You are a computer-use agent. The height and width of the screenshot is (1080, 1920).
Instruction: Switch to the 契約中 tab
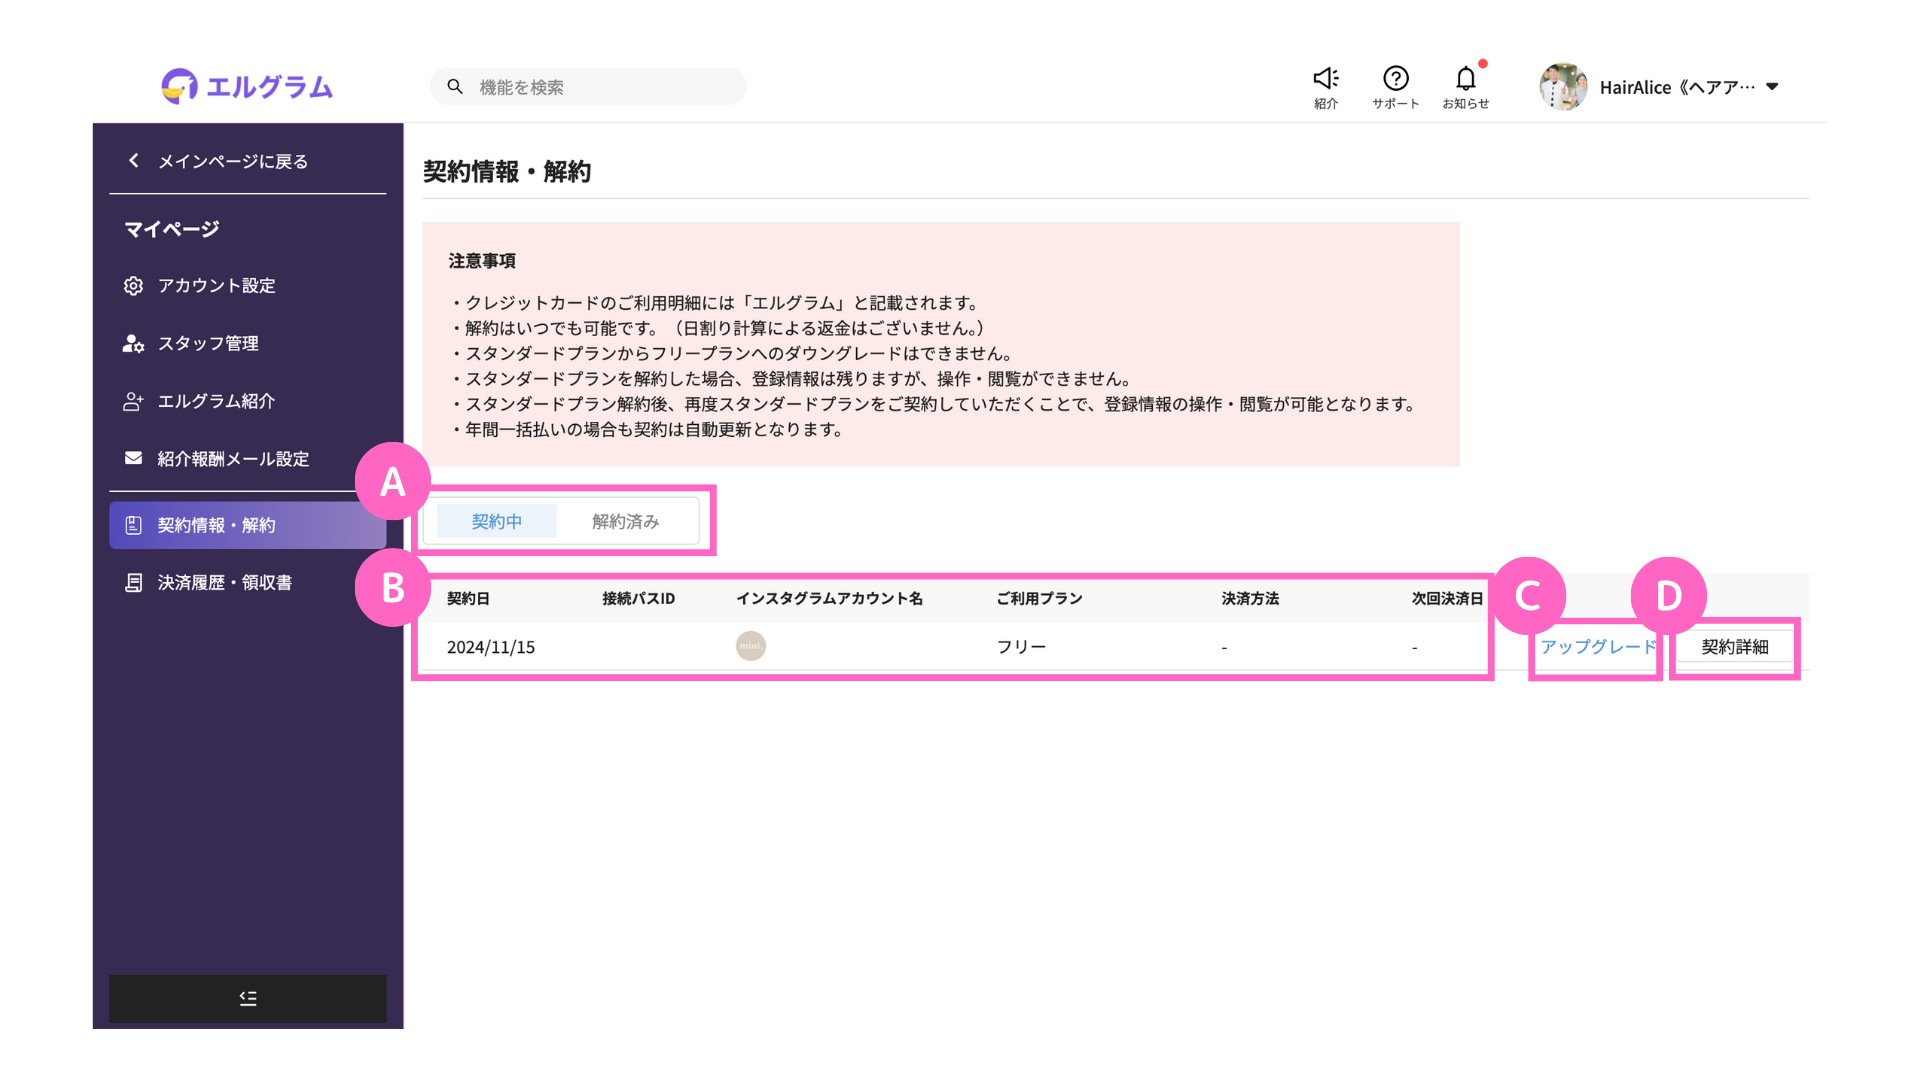496,522
